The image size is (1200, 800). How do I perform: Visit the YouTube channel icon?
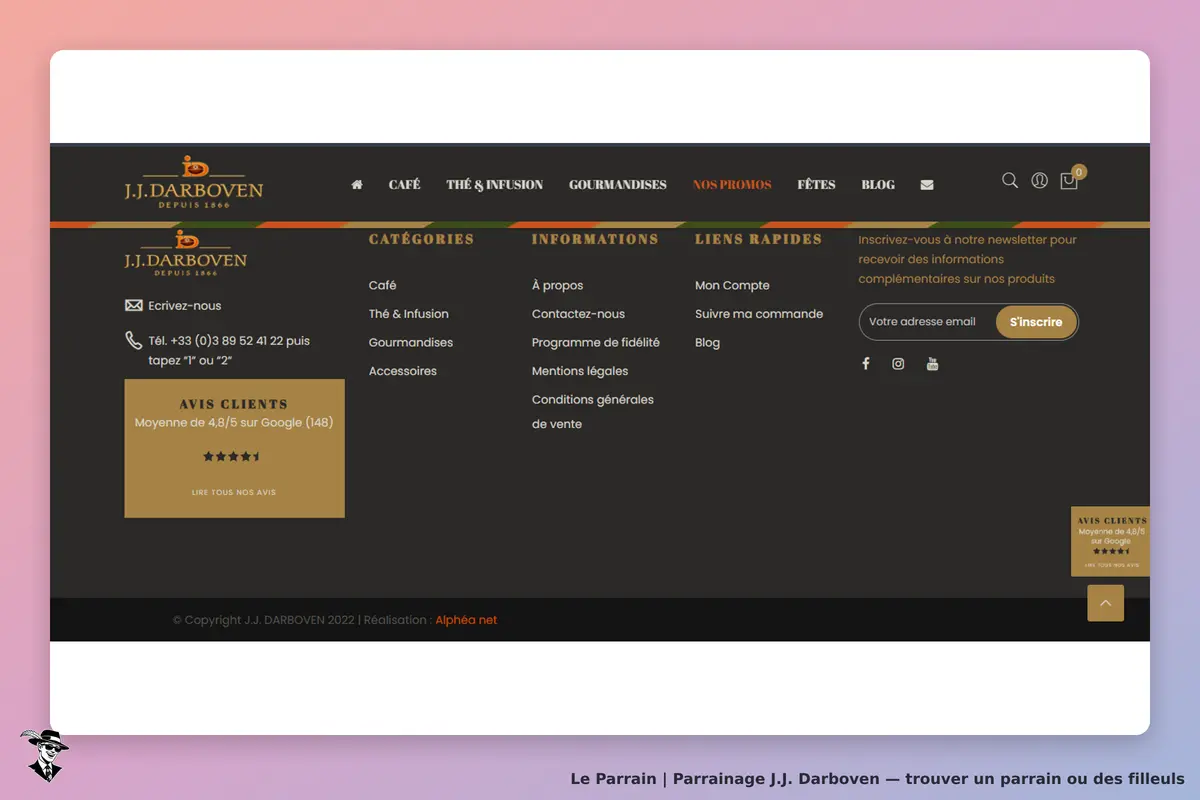coord(932,363)
